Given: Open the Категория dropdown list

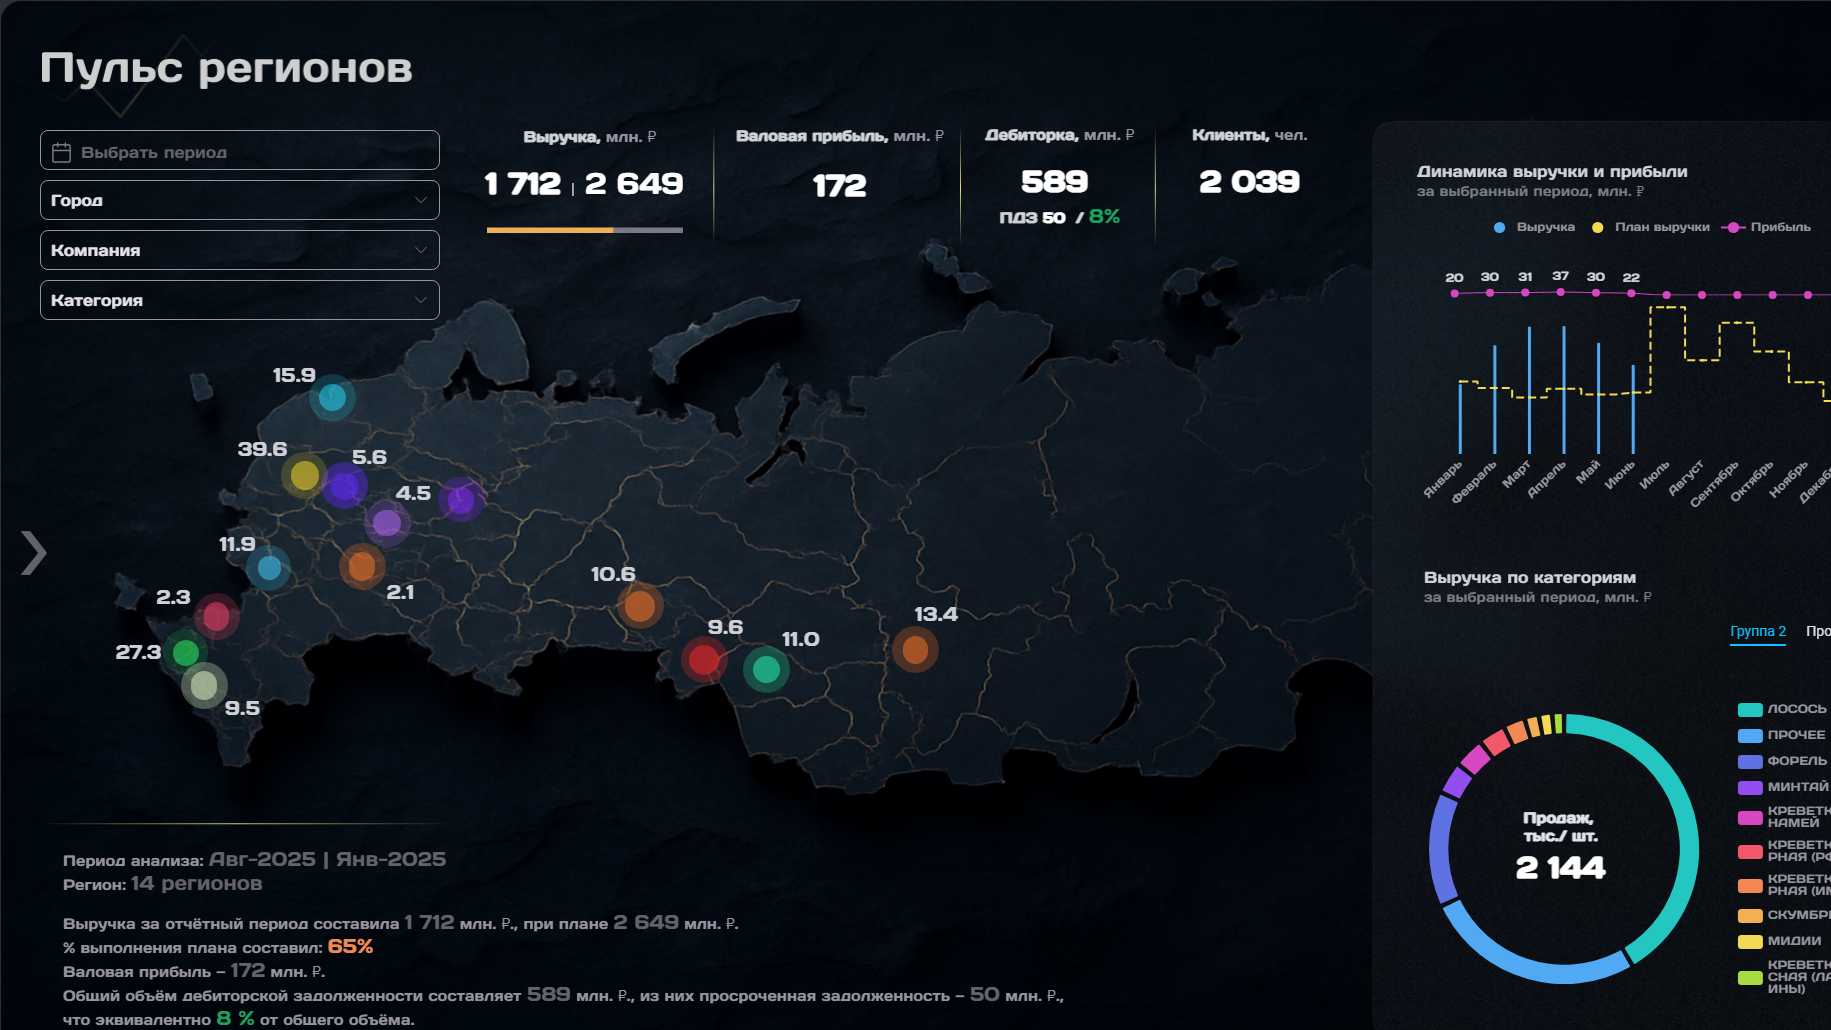Looking at the screenshot, I should (240, 300).
